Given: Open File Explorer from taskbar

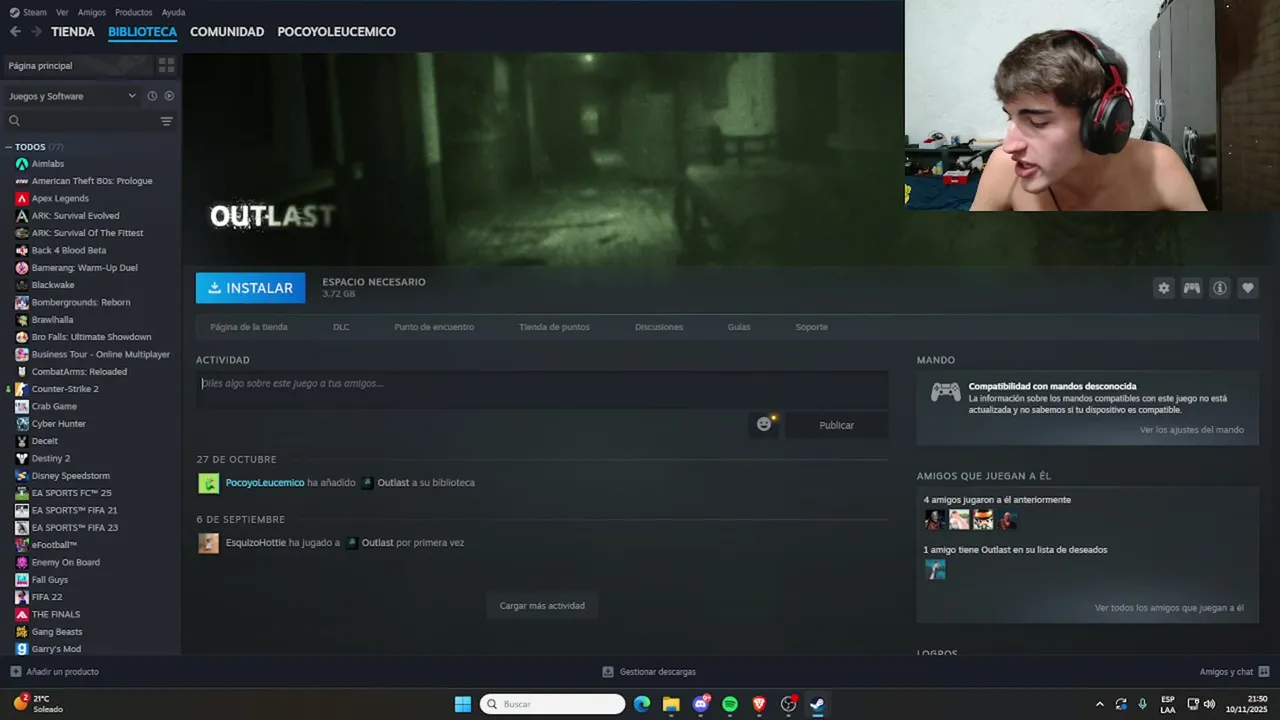Looking at the screenshot, I should pyautogui.click(x=671, y=704).
